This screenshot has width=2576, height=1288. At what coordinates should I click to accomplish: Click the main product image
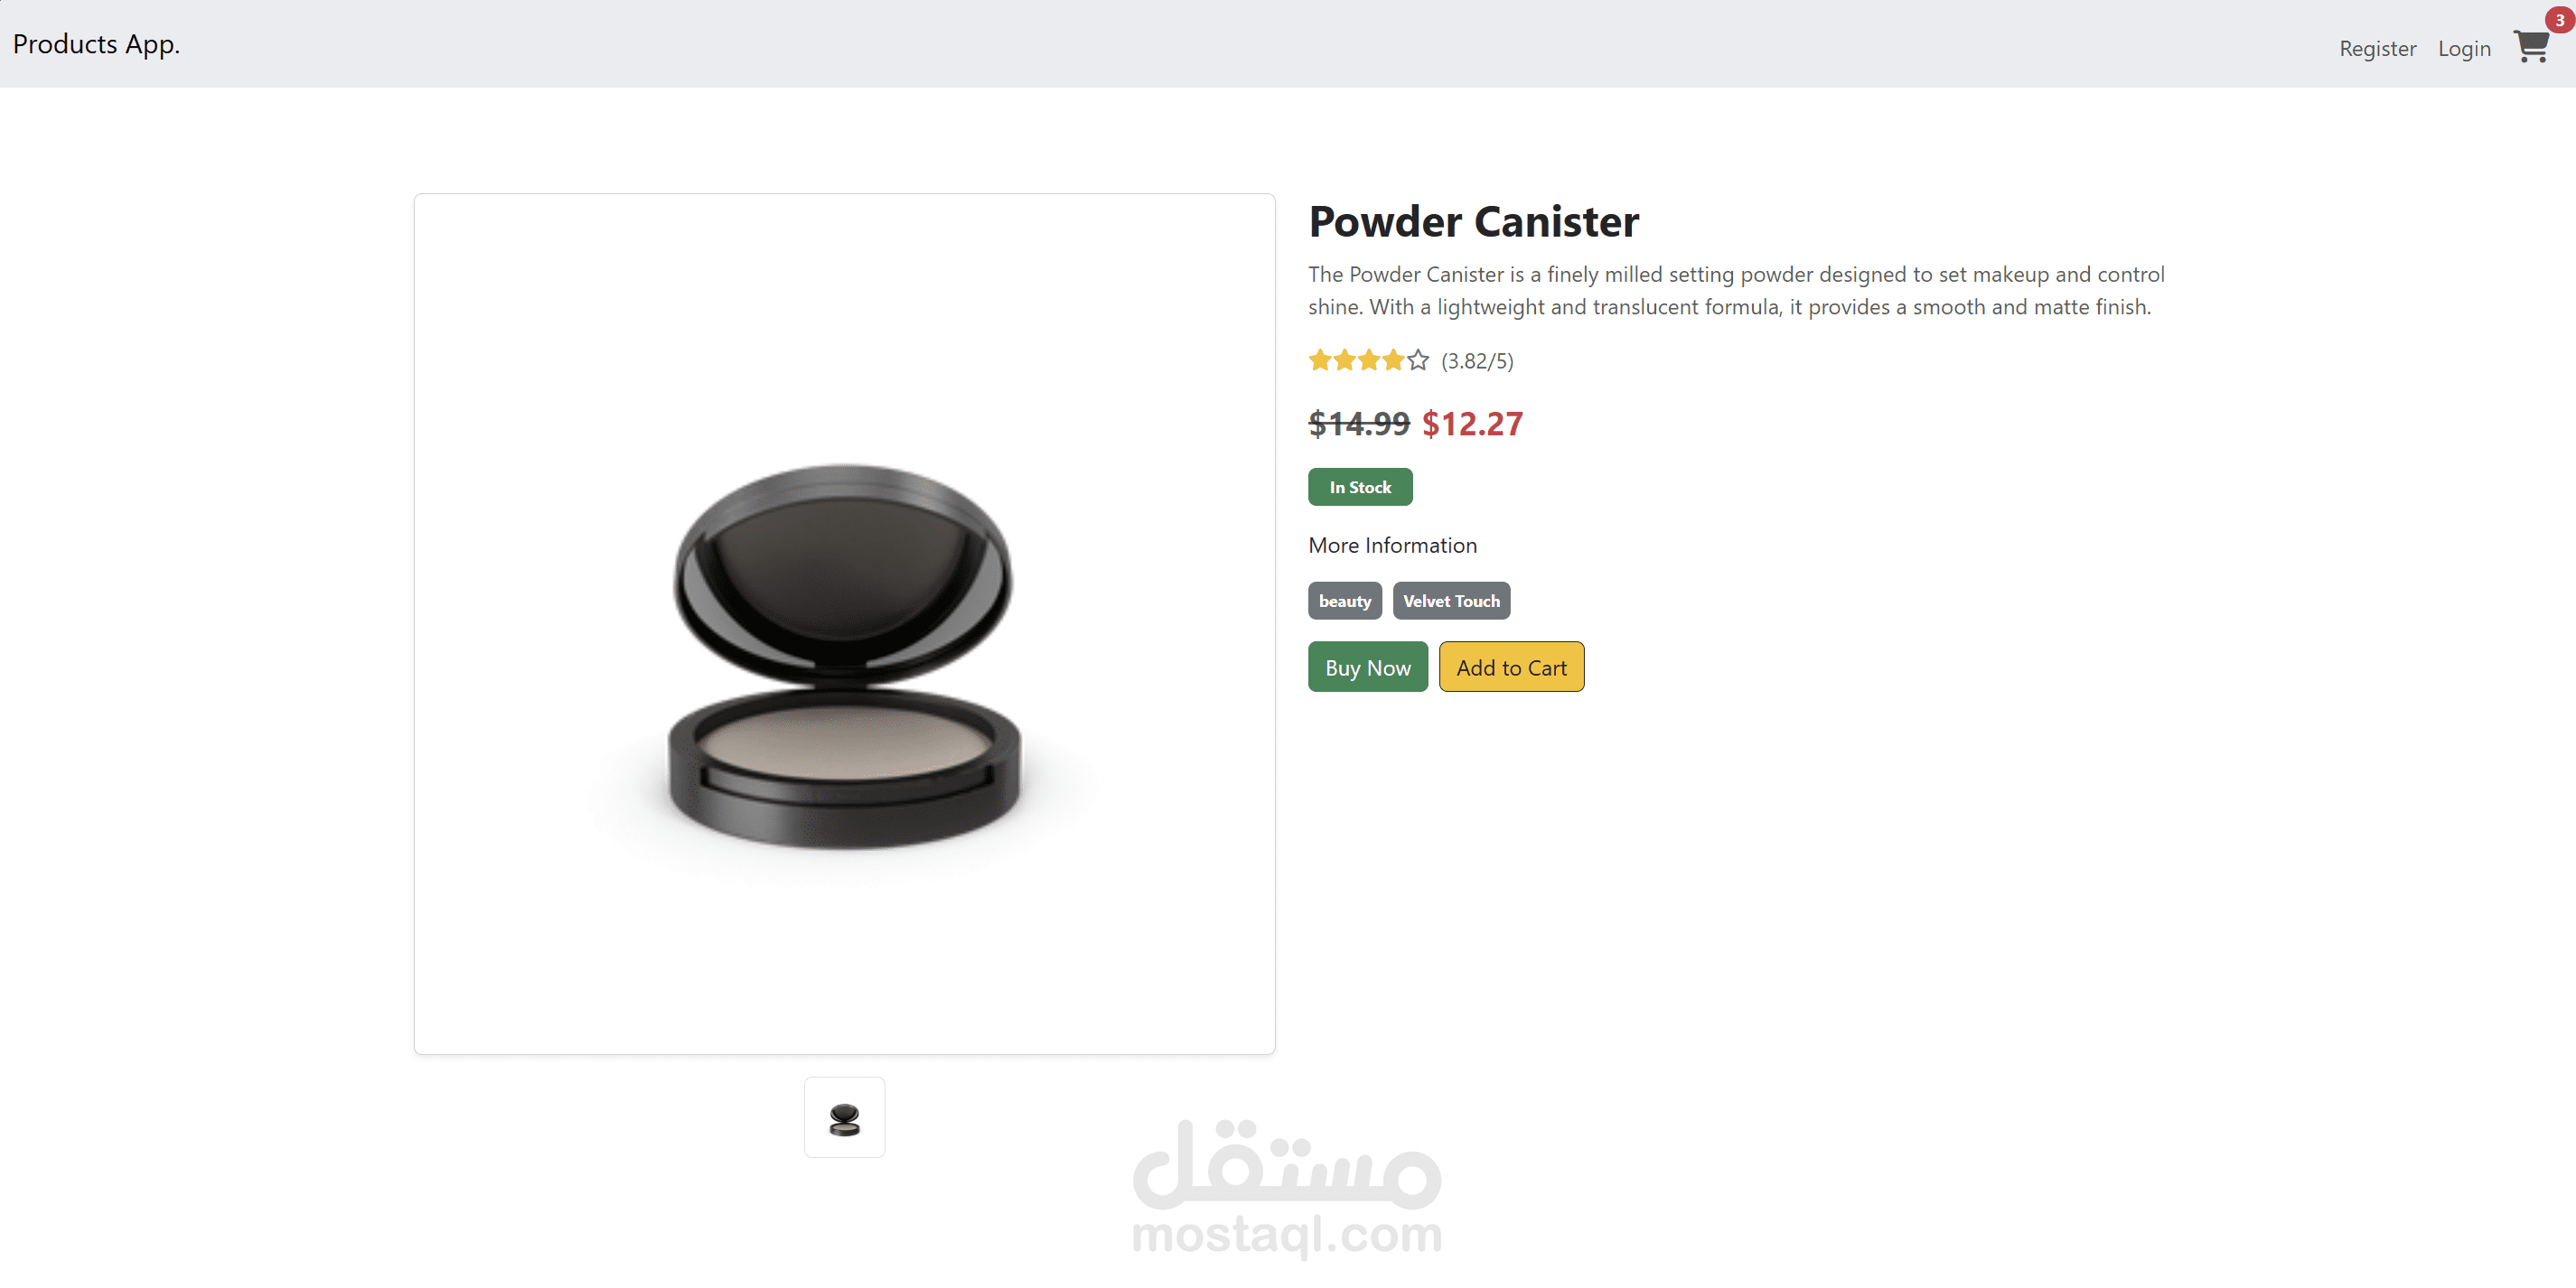[x=844, y=624]
